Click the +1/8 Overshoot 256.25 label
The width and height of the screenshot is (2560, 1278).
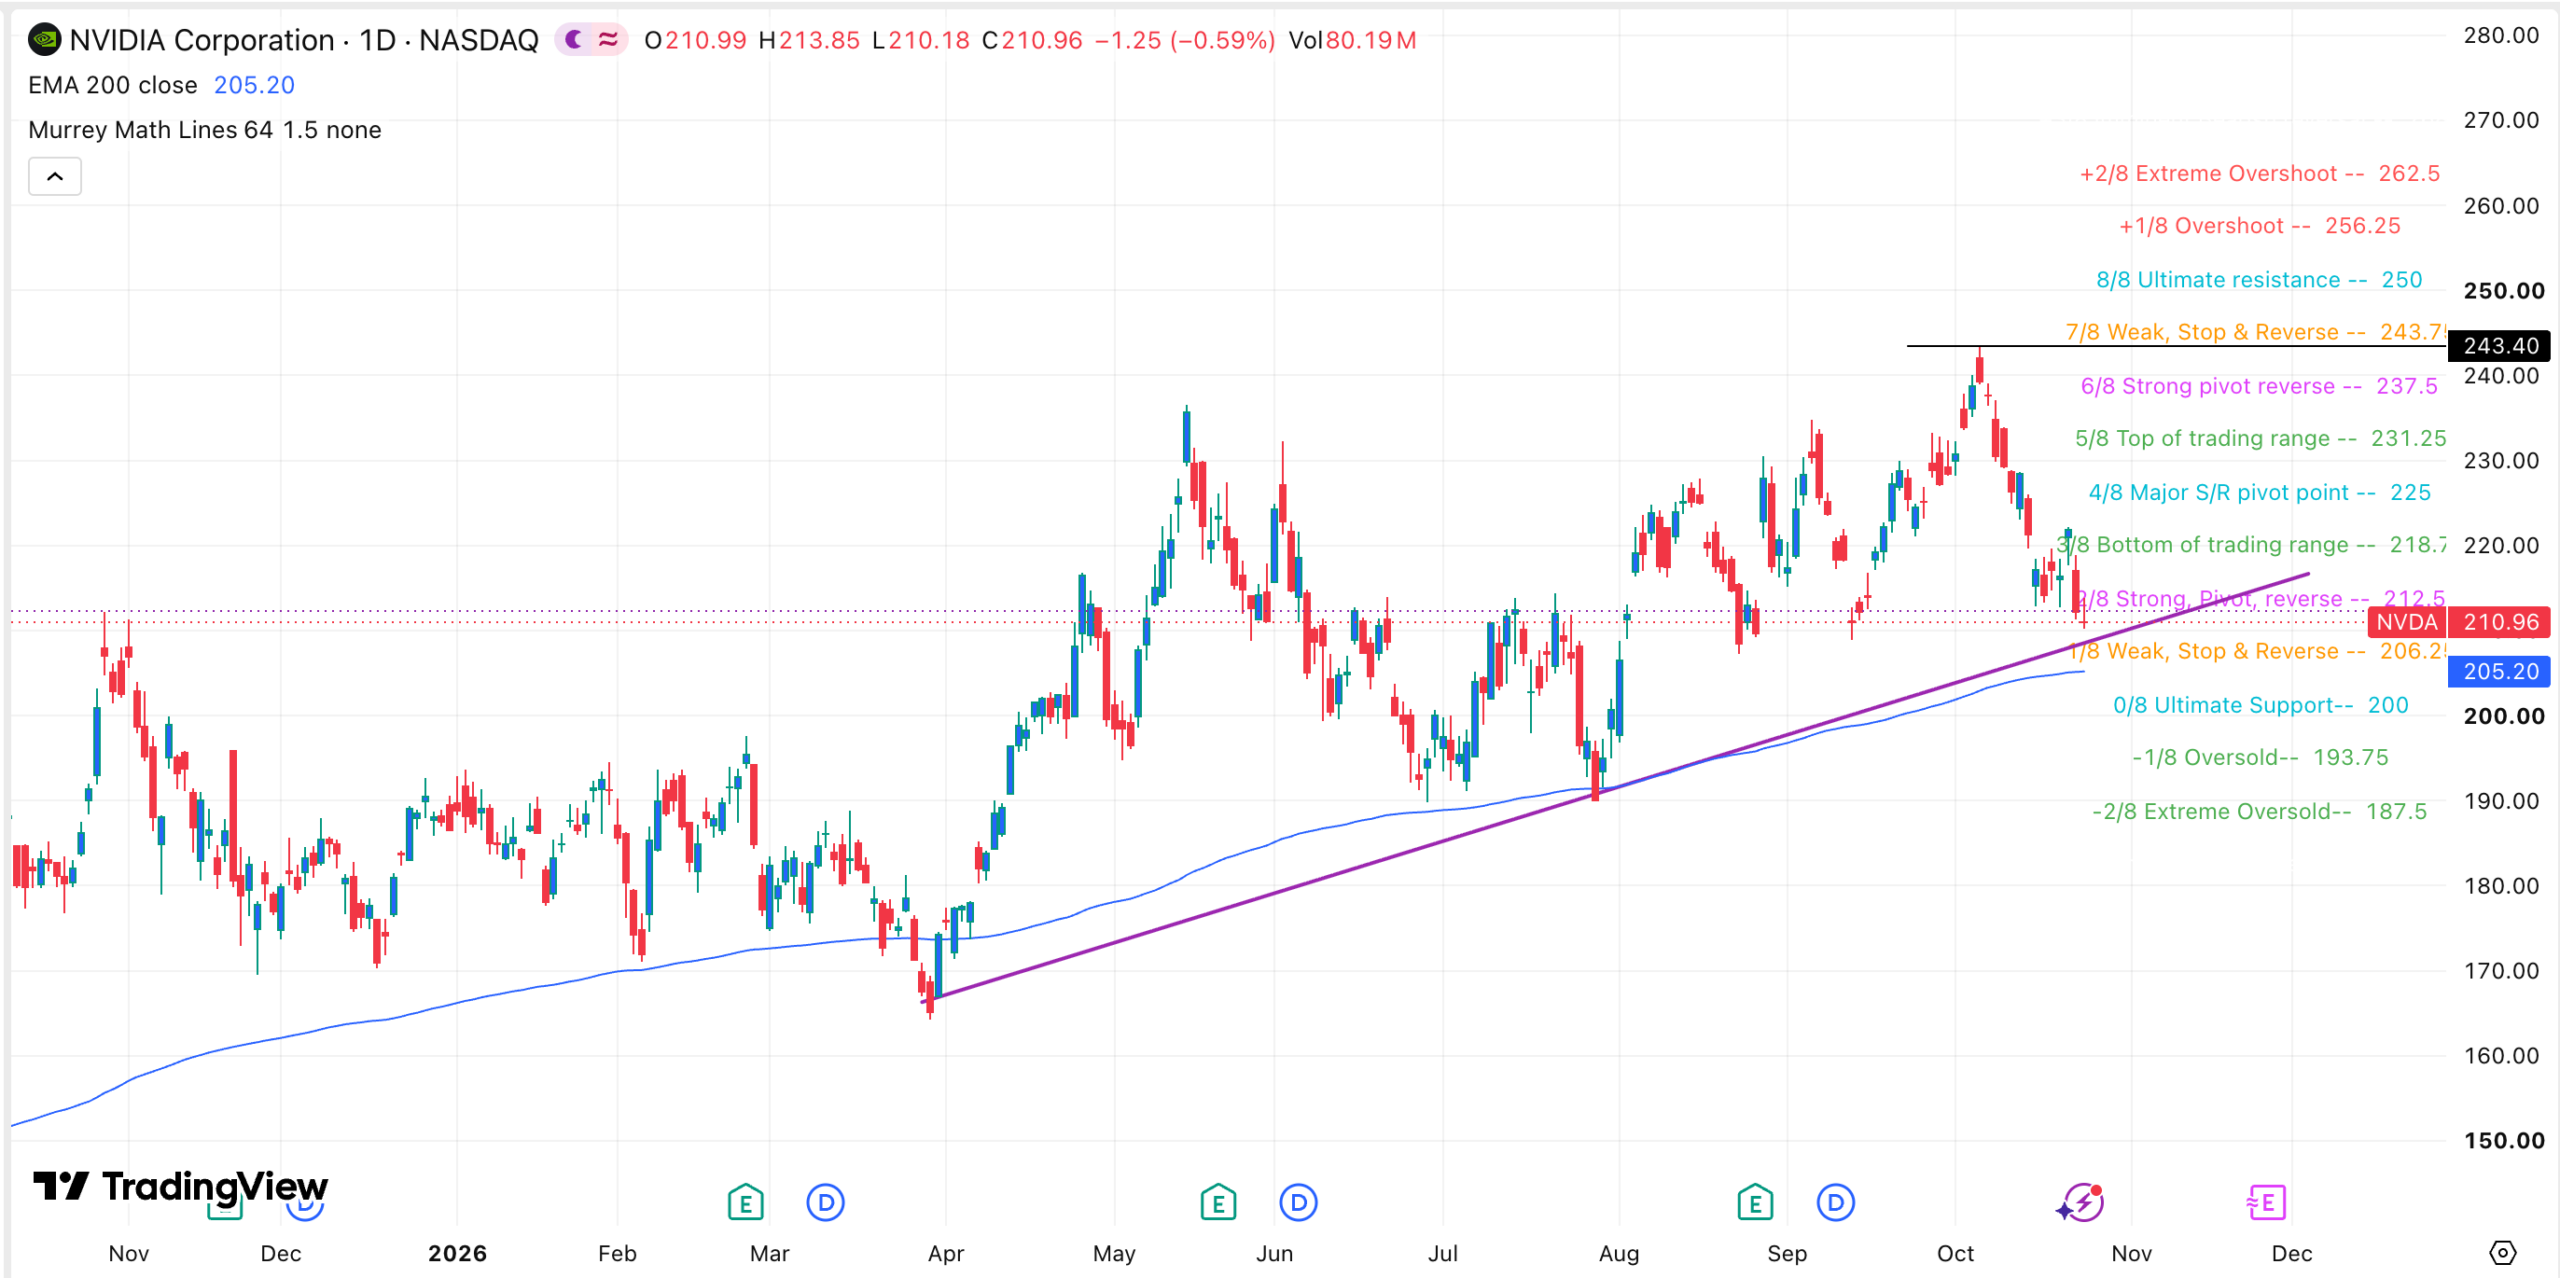2260,226
